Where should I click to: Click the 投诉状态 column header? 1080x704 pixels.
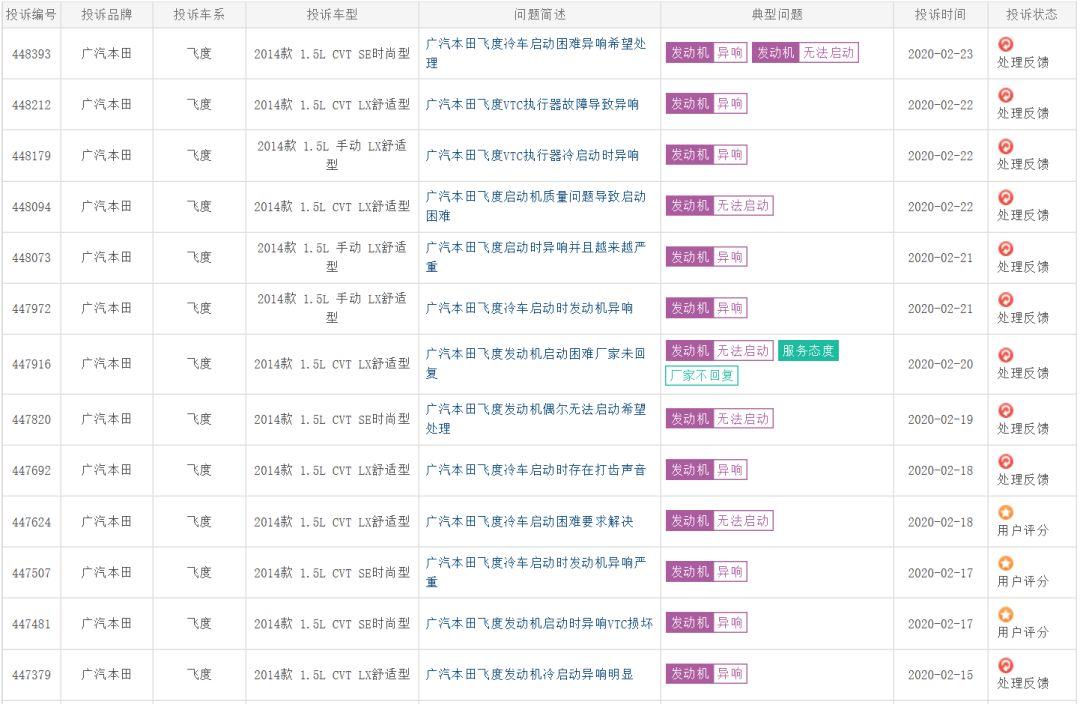point(1033,15)
